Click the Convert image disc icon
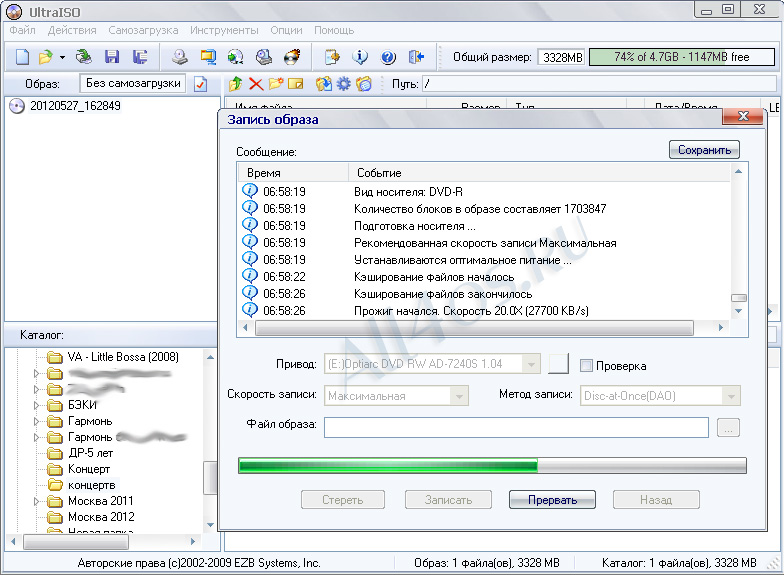The height and width of the screenshot is (575, 784). pyautogui.click(x=236, y=57)
